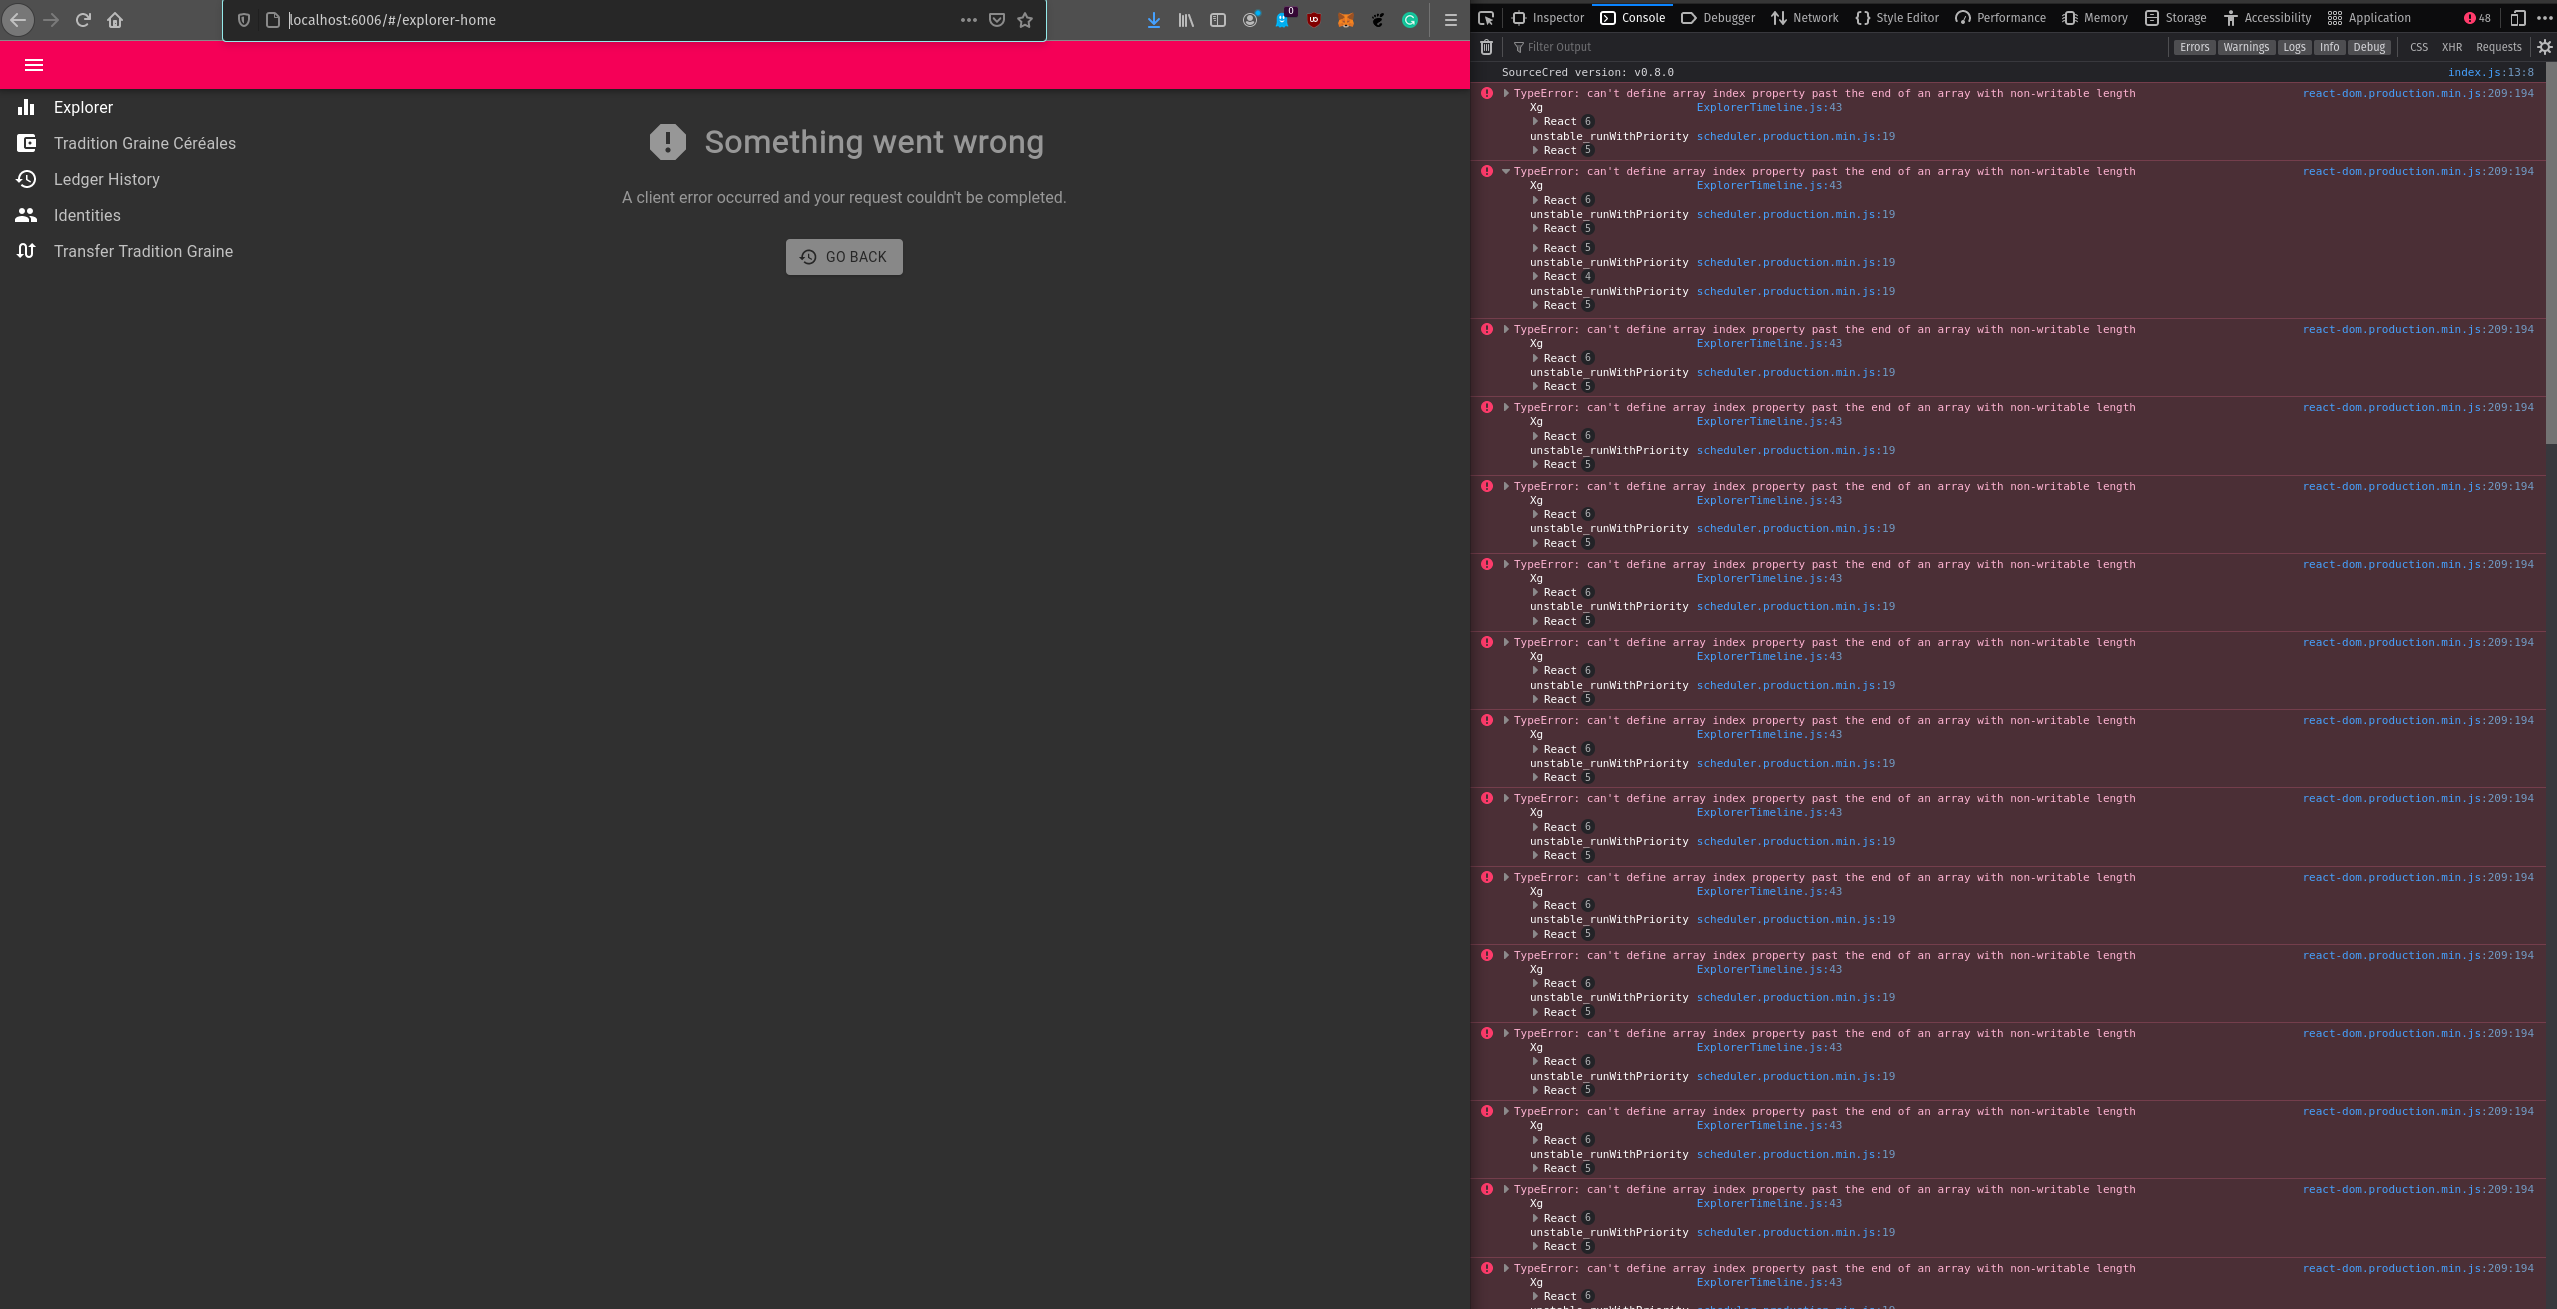Enable the Warnings console filter
This screenshot has width=2557, height=1309.
(x=2245, y=47)
